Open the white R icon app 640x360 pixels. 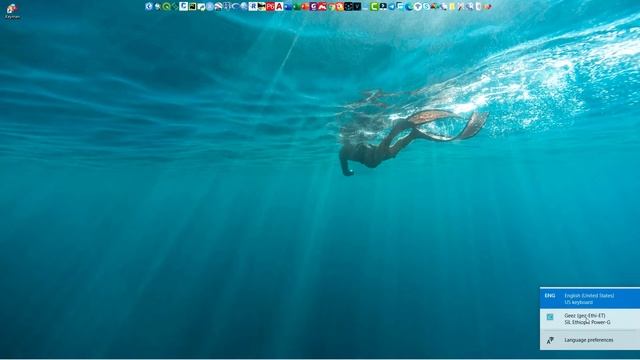click(x=253, y=6)
